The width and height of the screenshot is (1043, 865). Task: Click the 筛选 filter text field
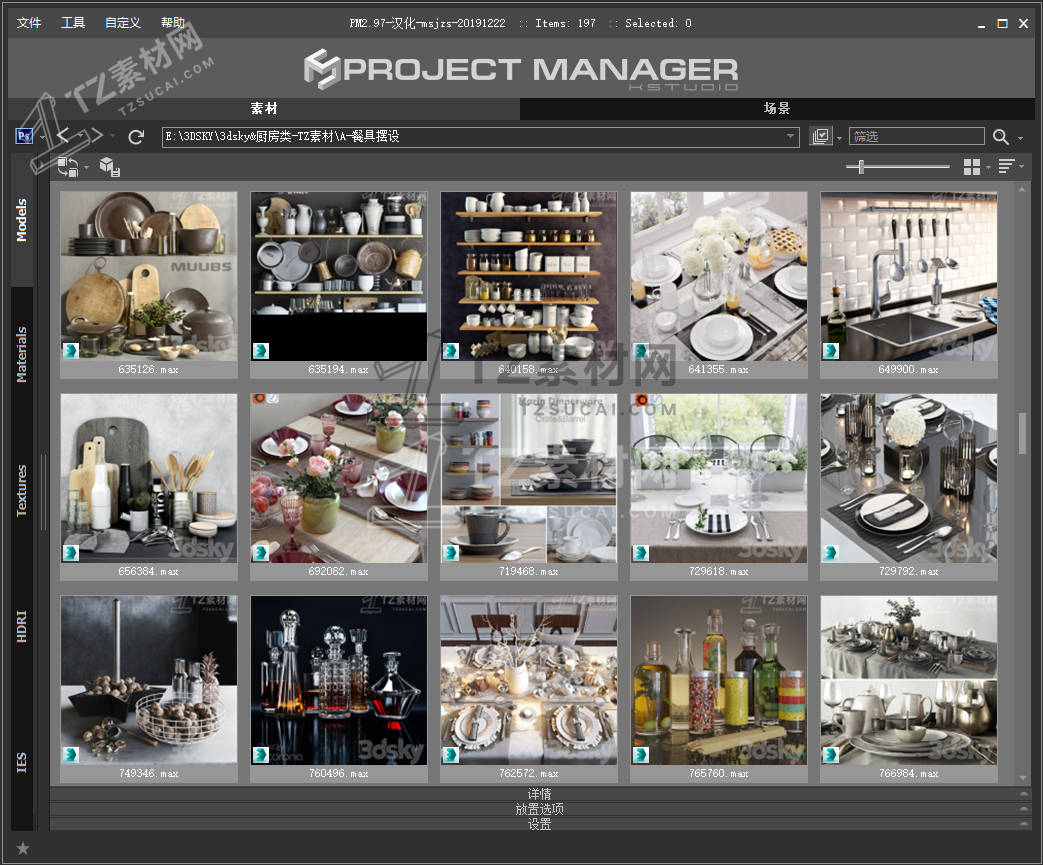pyautogui.click(x=917, y=136)
